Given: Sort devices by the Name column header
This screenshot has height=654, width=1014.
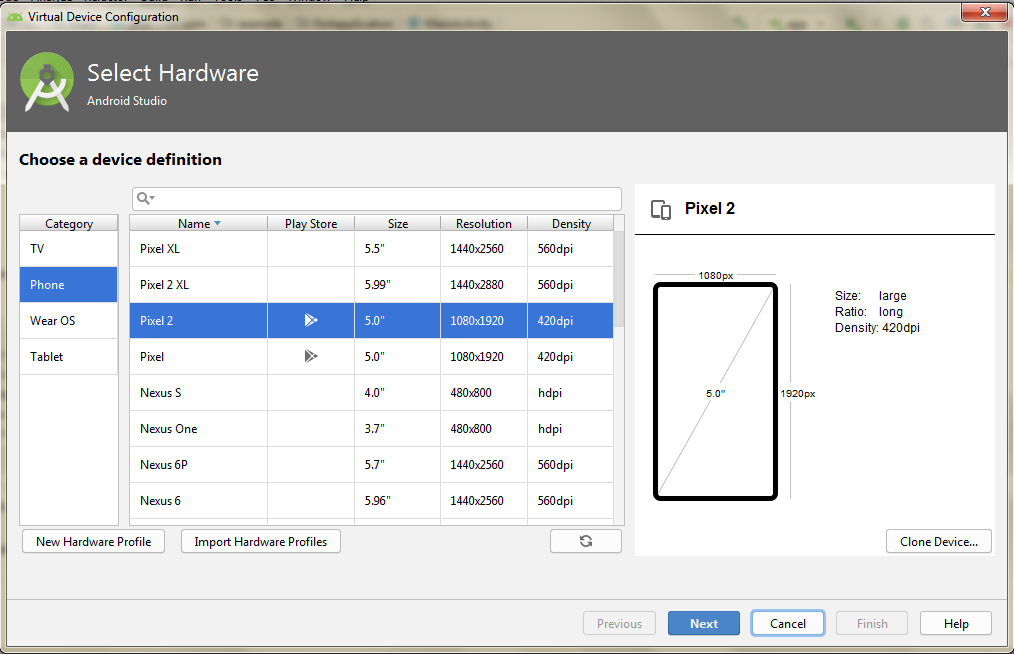Looking at the screenshot, I should click(199, 223).
